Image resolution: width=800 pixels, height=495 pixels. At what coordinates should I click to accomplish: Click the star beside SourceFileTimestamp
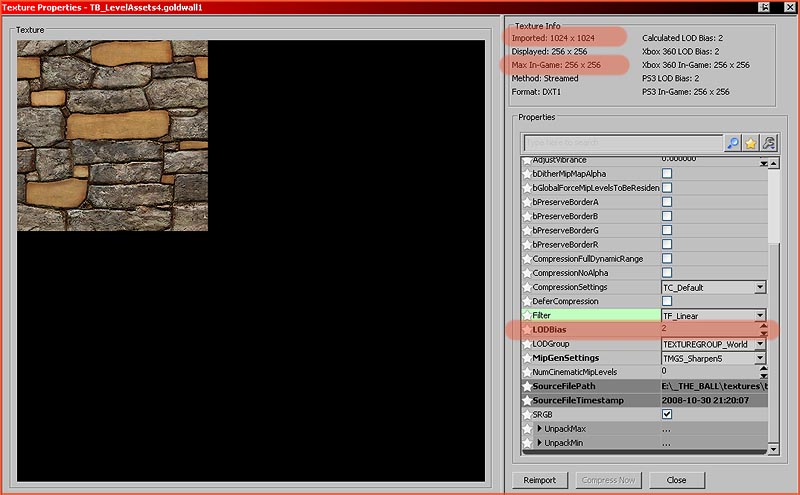point(527,401)
